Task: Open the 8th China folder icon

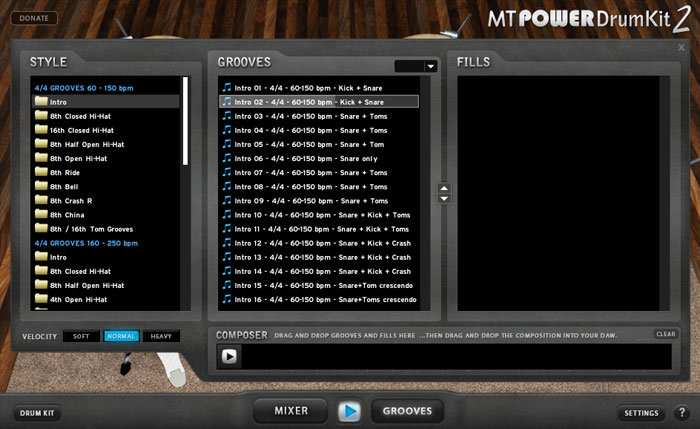Action: click(41, 214)
